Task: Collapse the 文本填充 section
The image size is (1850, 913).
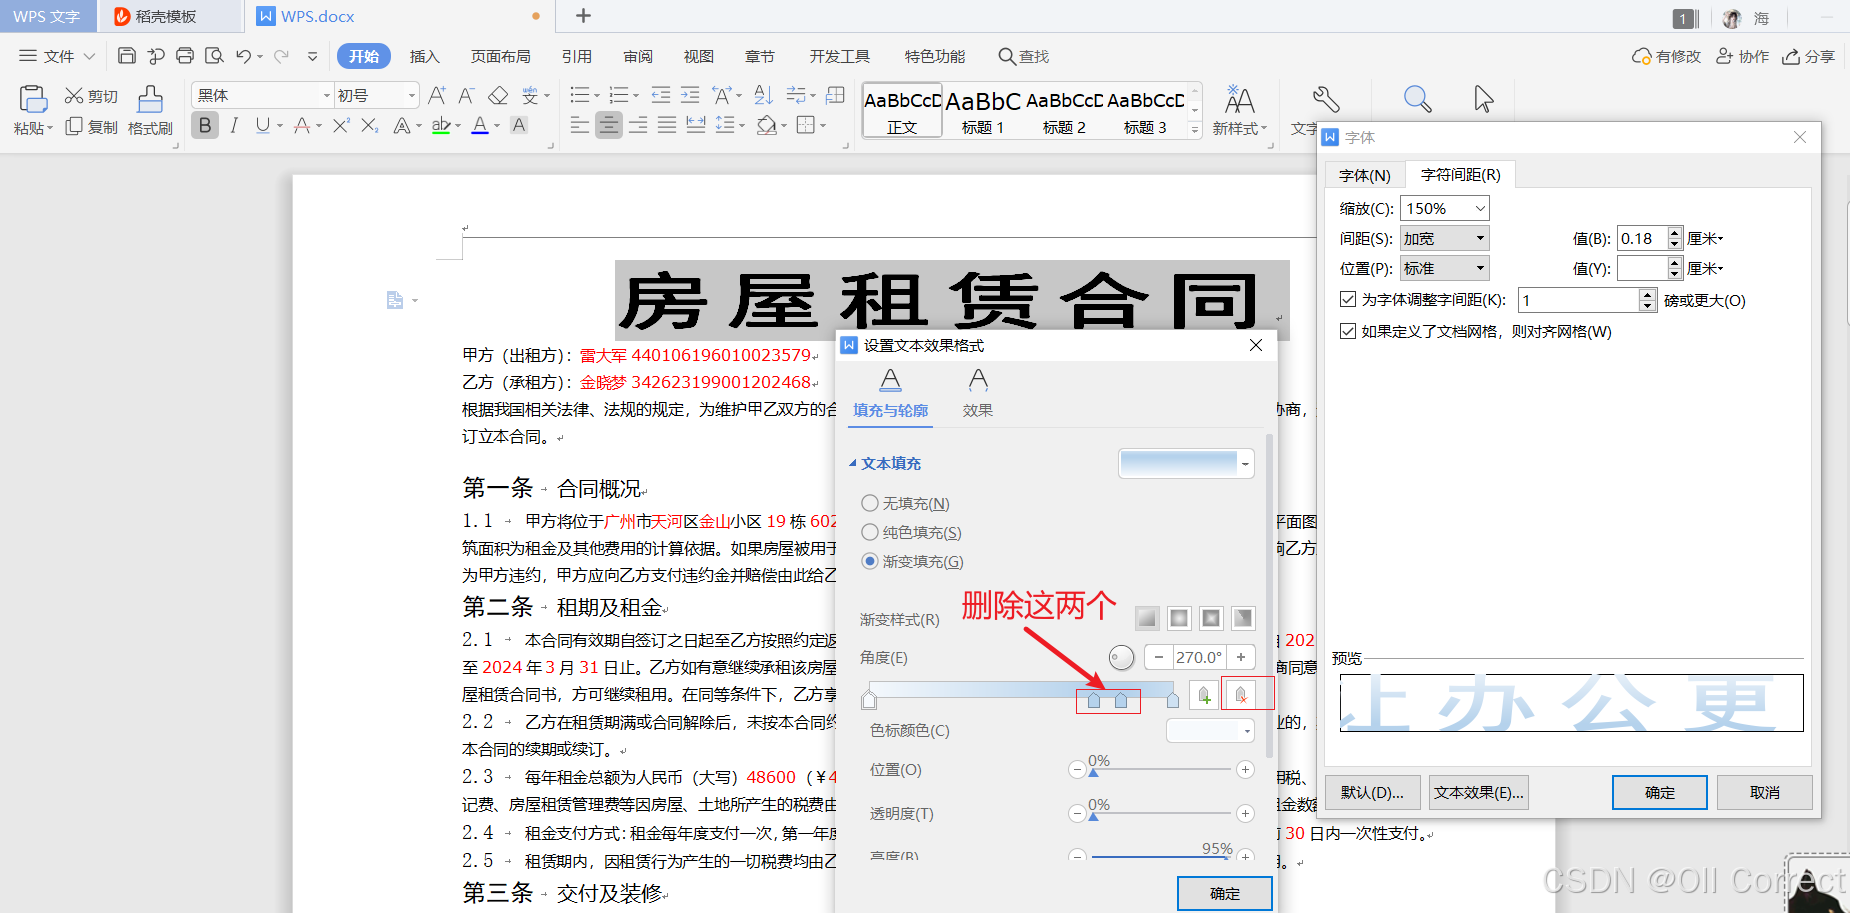Action: (853, 463)
